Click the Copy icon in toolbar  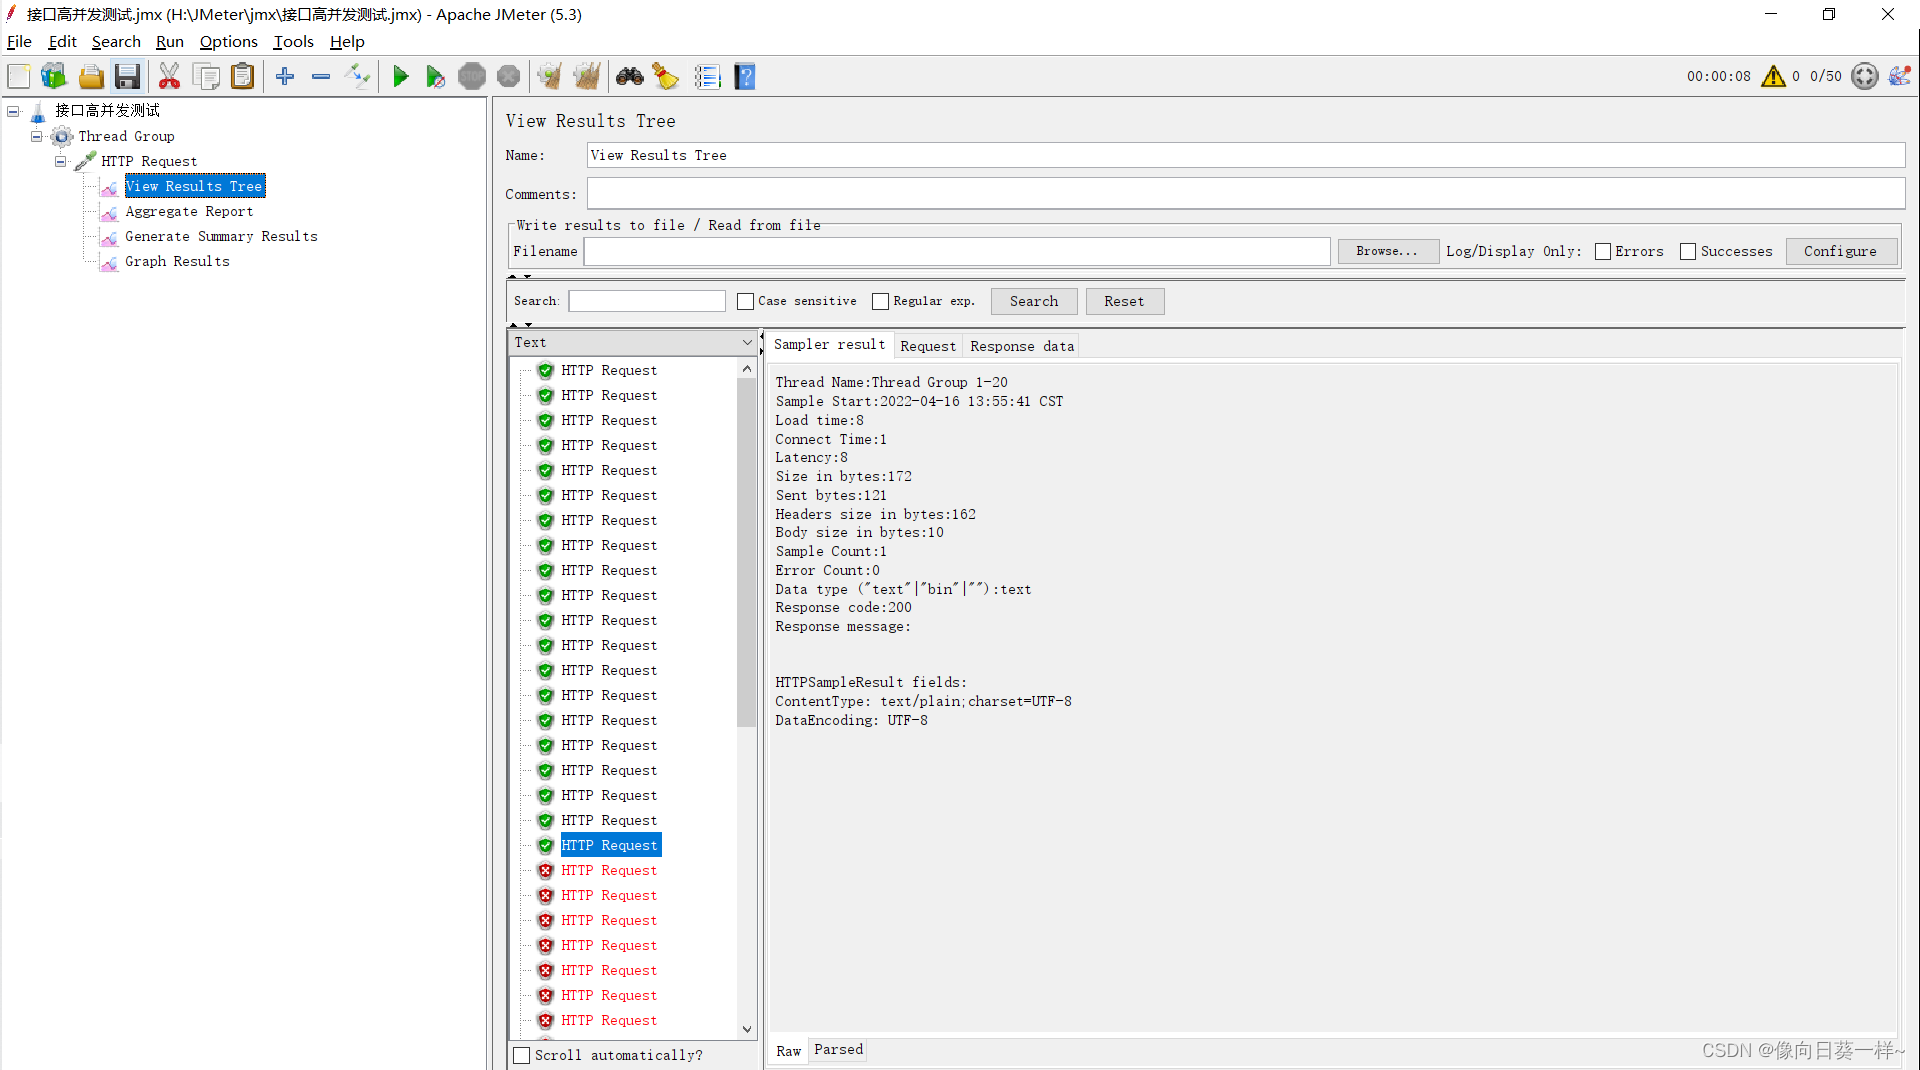click(x=207, y=77)
